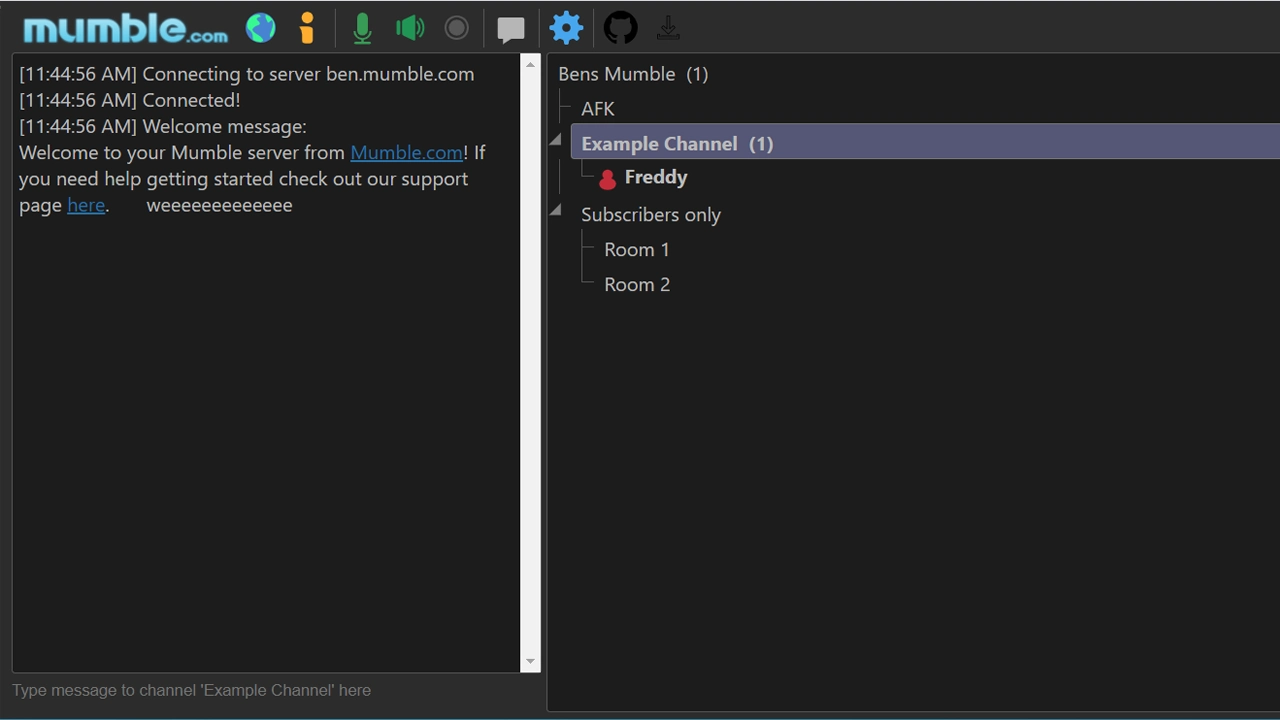Toggle the green microphone mute icon
1280x720 pixels.
362,28
